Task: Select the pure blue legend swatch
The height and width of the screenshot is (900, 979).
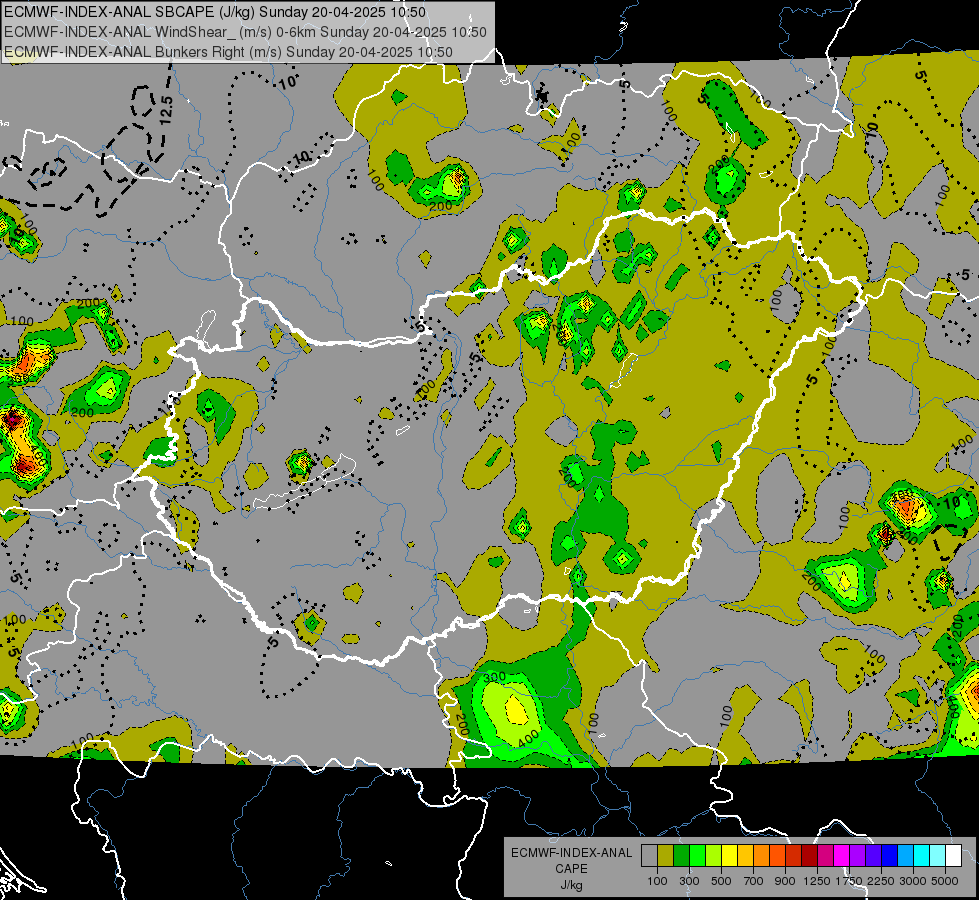Action: pos(890,856)
